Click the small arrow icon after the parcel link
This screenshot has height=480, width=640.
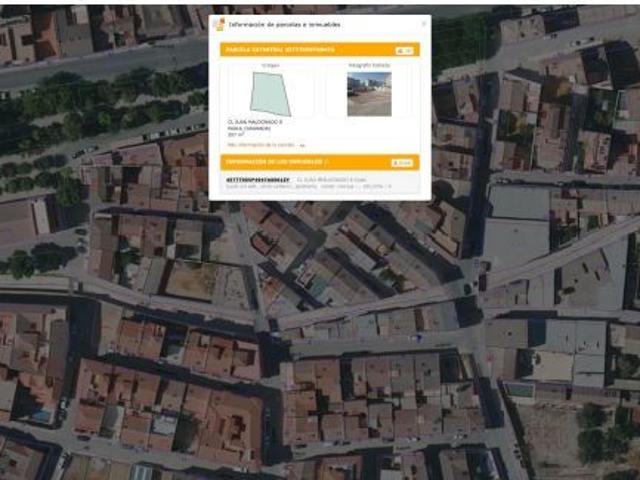[302, 145]
